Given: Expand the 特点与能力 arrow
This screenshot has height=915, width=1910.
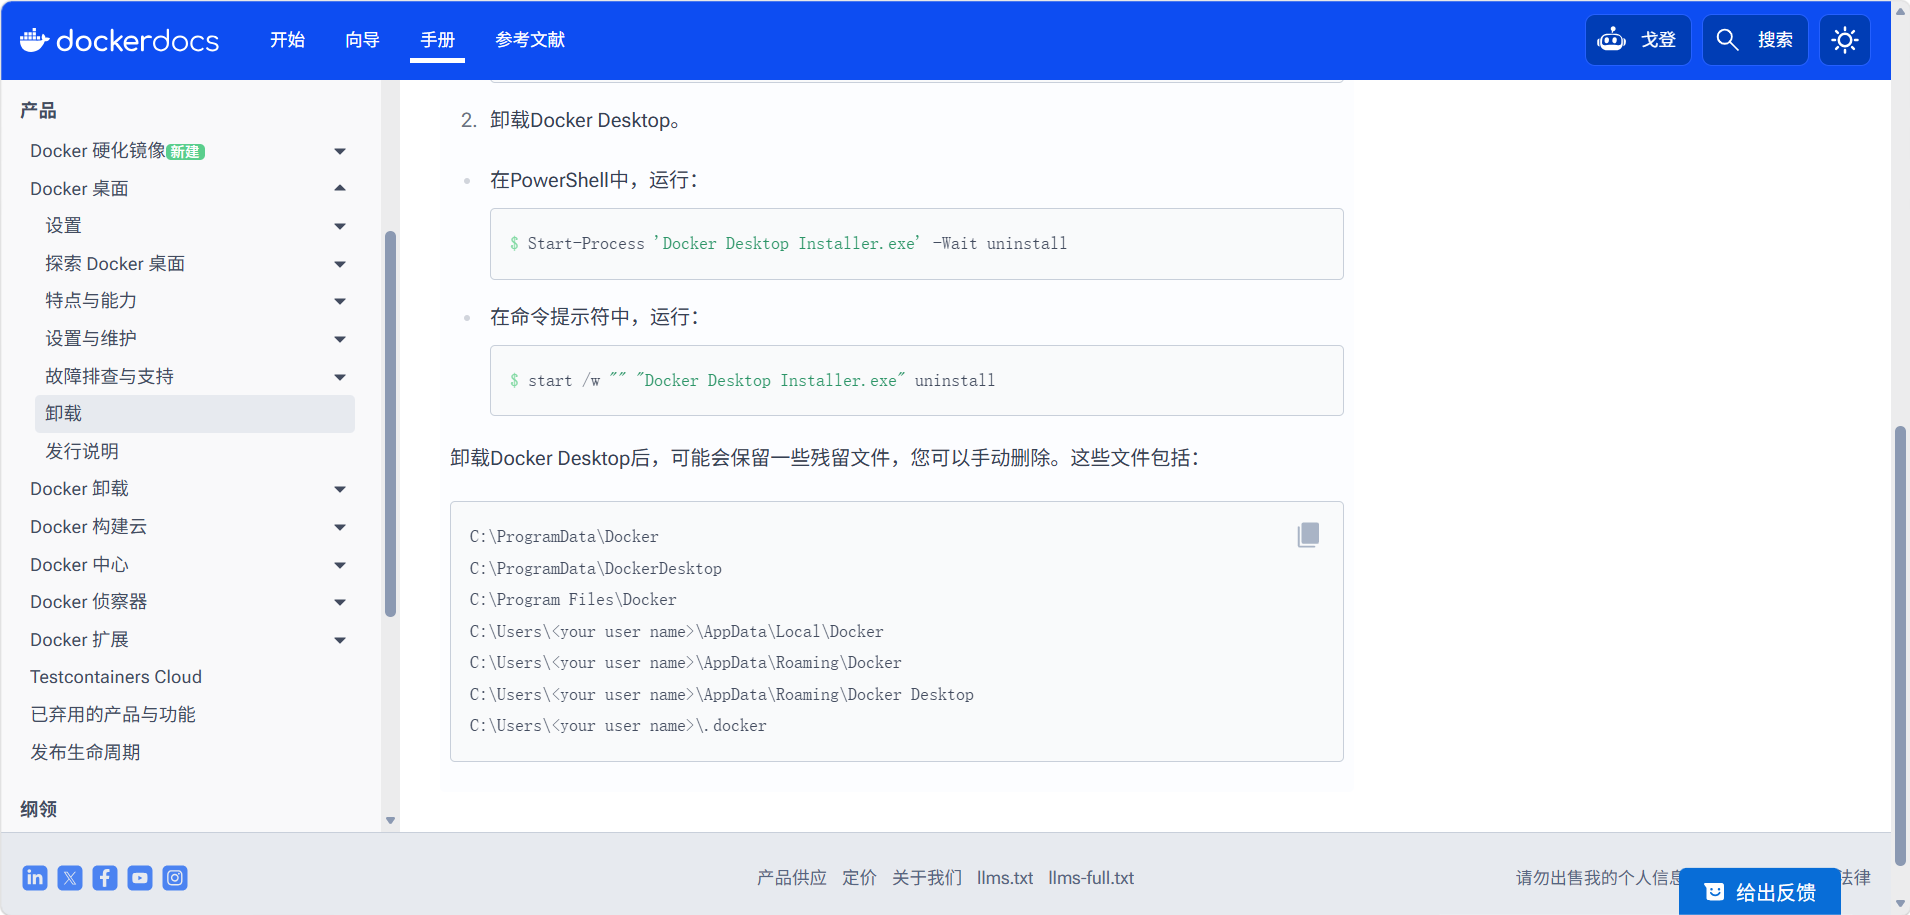Looking at the screenshot, I should point(340,301).
